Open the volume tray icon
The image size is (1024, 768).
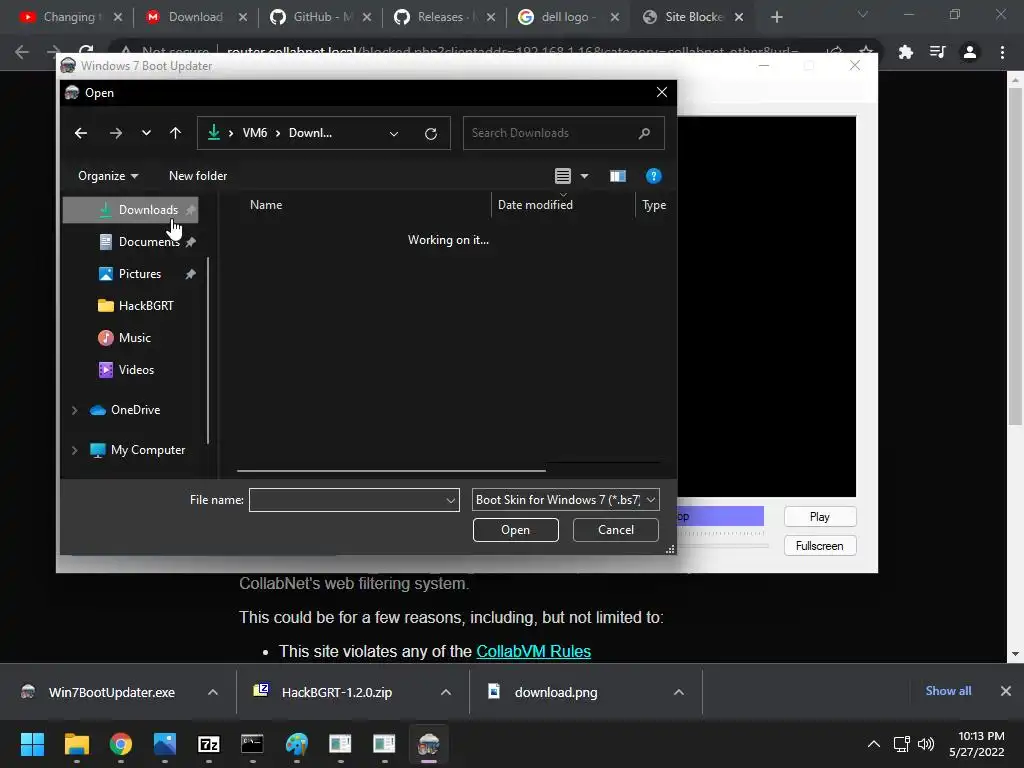pos(926,744)
